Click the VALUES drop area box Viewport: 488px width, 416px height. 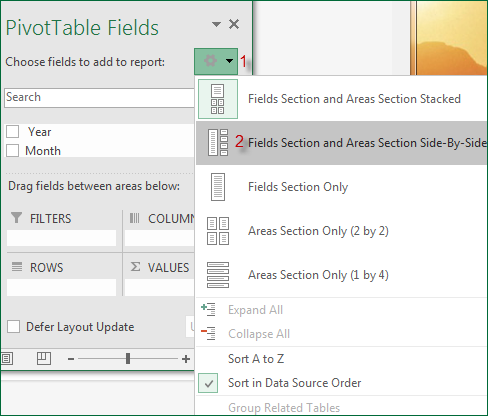pyautogui.click(x=159, y=287)
